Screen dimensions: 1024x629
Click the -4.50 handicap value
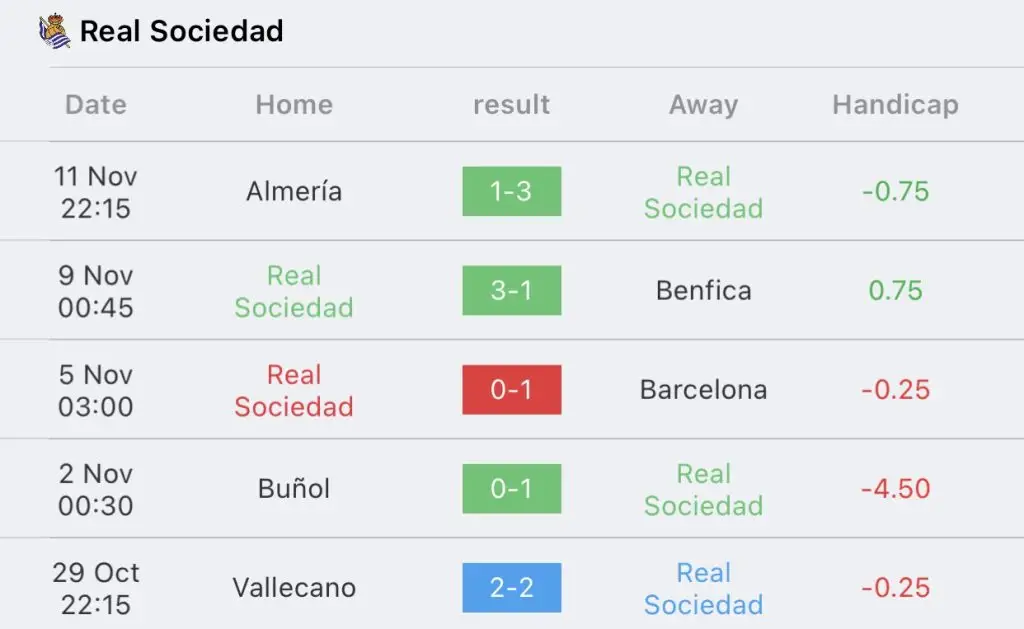click(895, 489)
